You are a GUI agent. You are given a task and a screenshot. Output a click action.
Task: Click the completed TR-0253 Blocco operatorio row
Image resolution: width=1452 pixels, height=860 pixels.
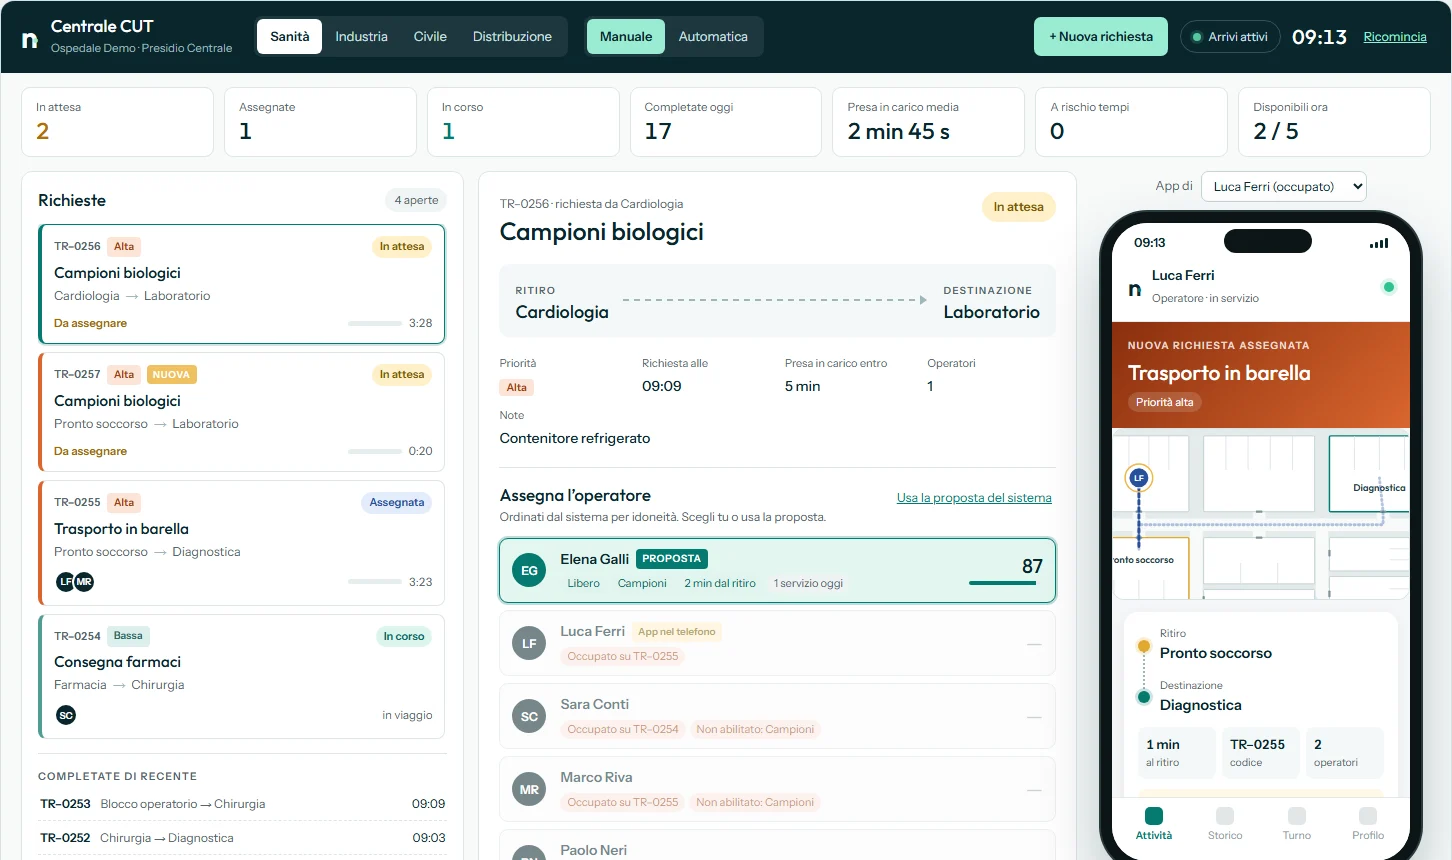pos(242,804)
